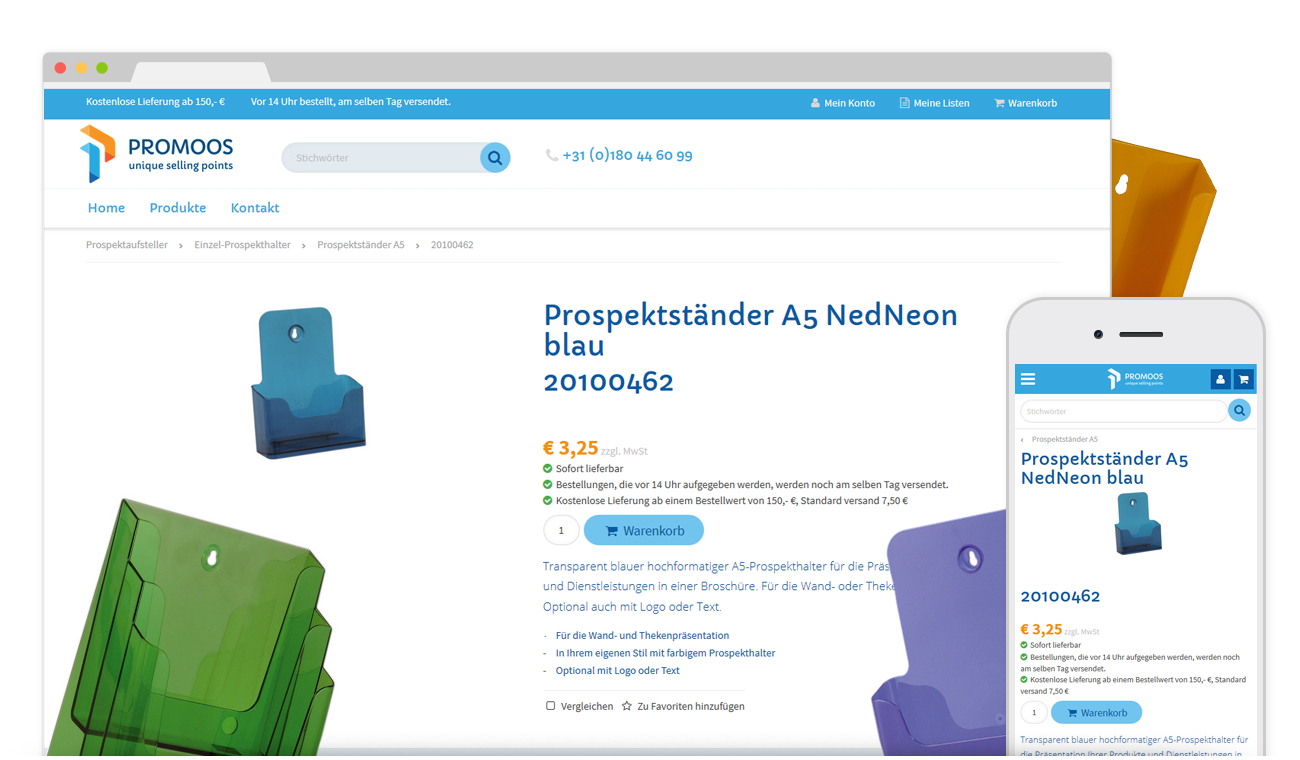Click the desktop Warenkorb add-to-cart button
The width and height of the screenshot is (1300, 760).
[644, 531]
